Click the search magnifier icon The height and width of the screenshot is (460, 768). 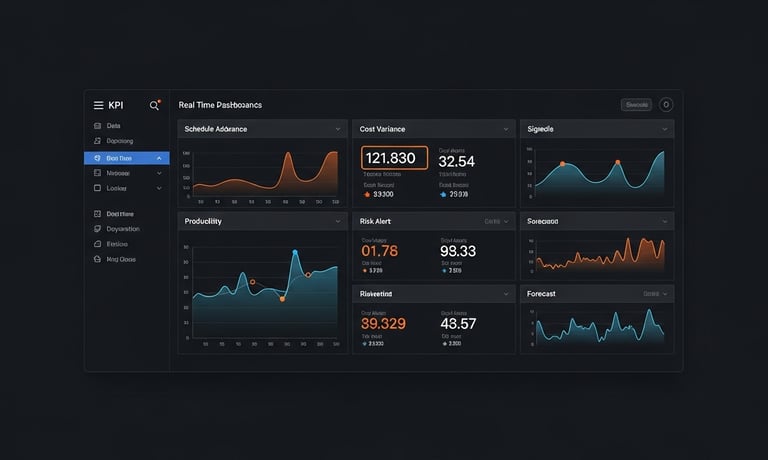point(154,105)
